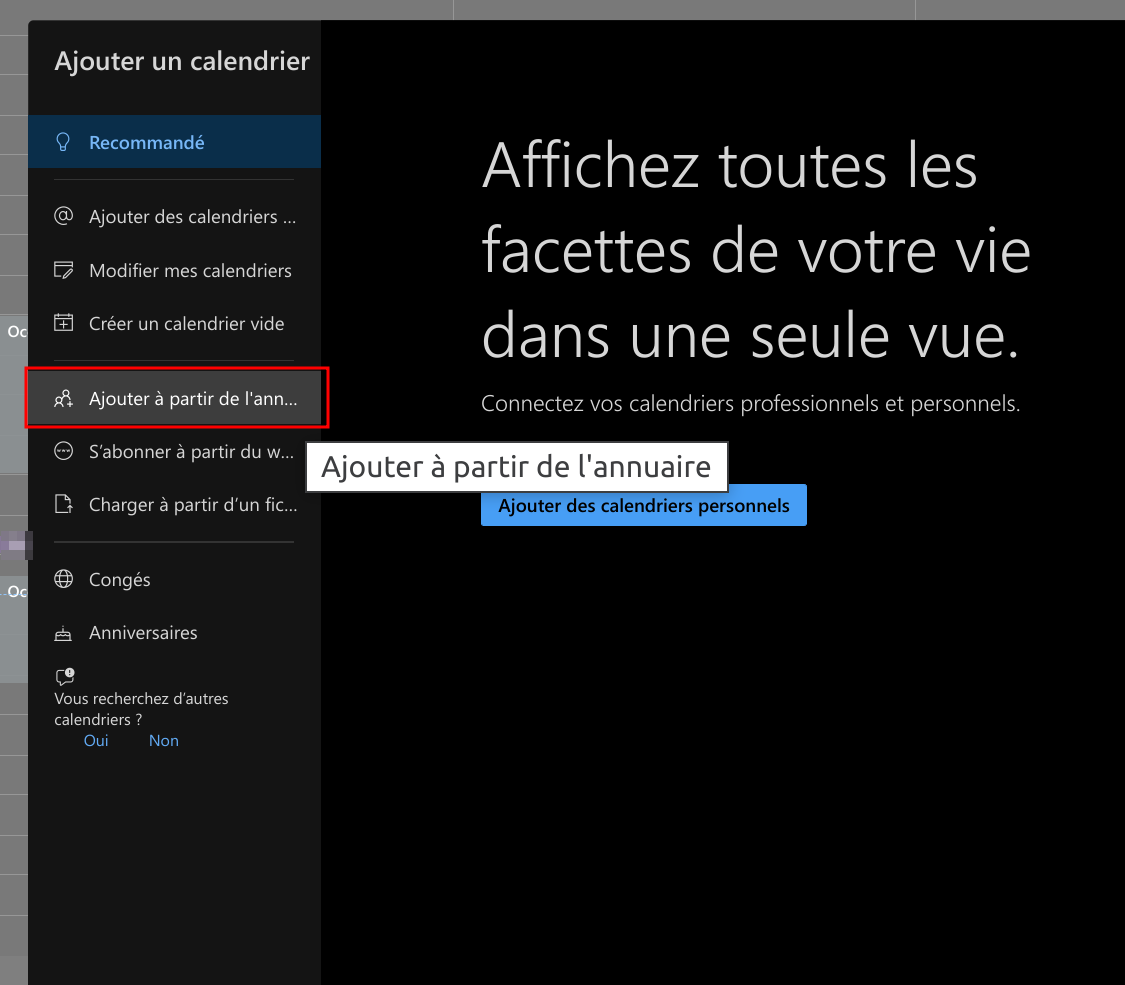The height and width of the screenshot is (985, 1125).
Task: Answer "Non" to other calendars question
Action: click(x=163, y=740)
